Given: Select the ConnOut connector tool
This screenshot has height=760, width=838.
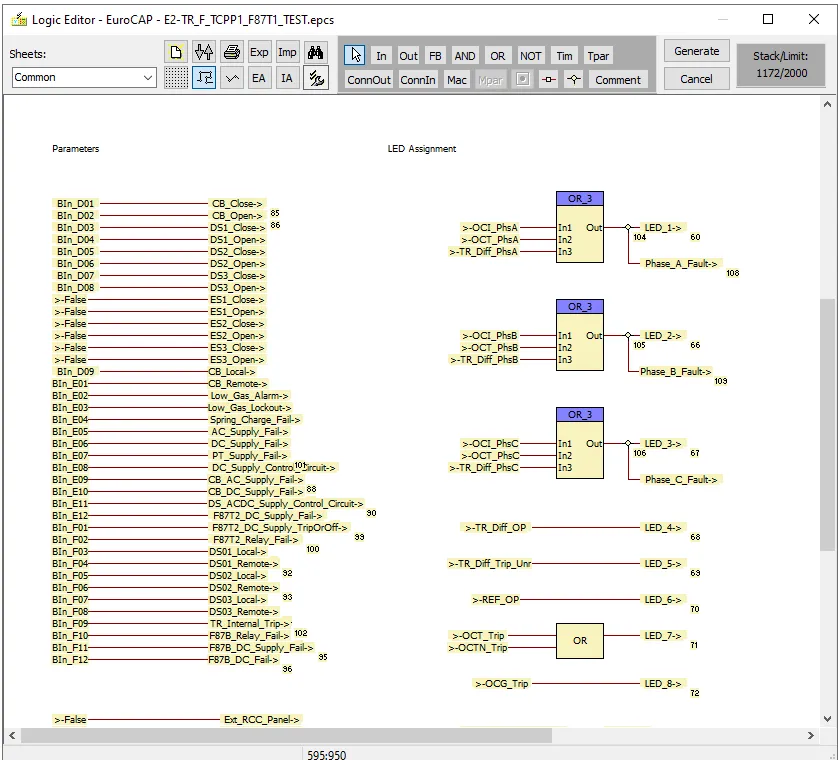Looking at the screenshot, I should pyautogui.click(x=369, y=80).
